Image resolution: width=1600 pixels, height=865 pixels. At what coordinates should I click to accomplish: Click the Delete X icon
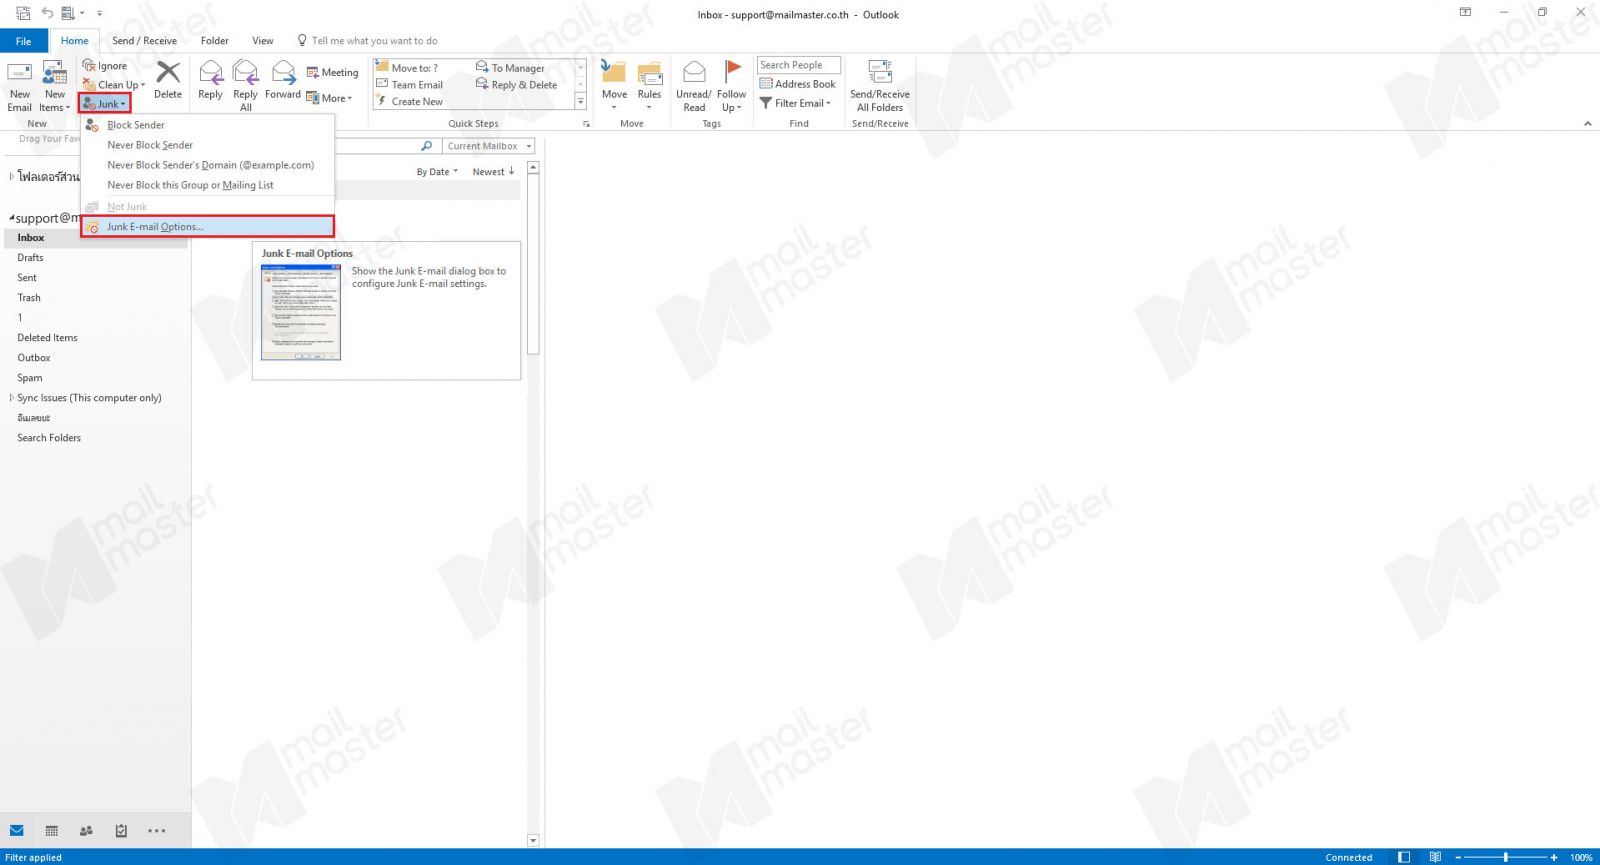click(x=168, y=72)
